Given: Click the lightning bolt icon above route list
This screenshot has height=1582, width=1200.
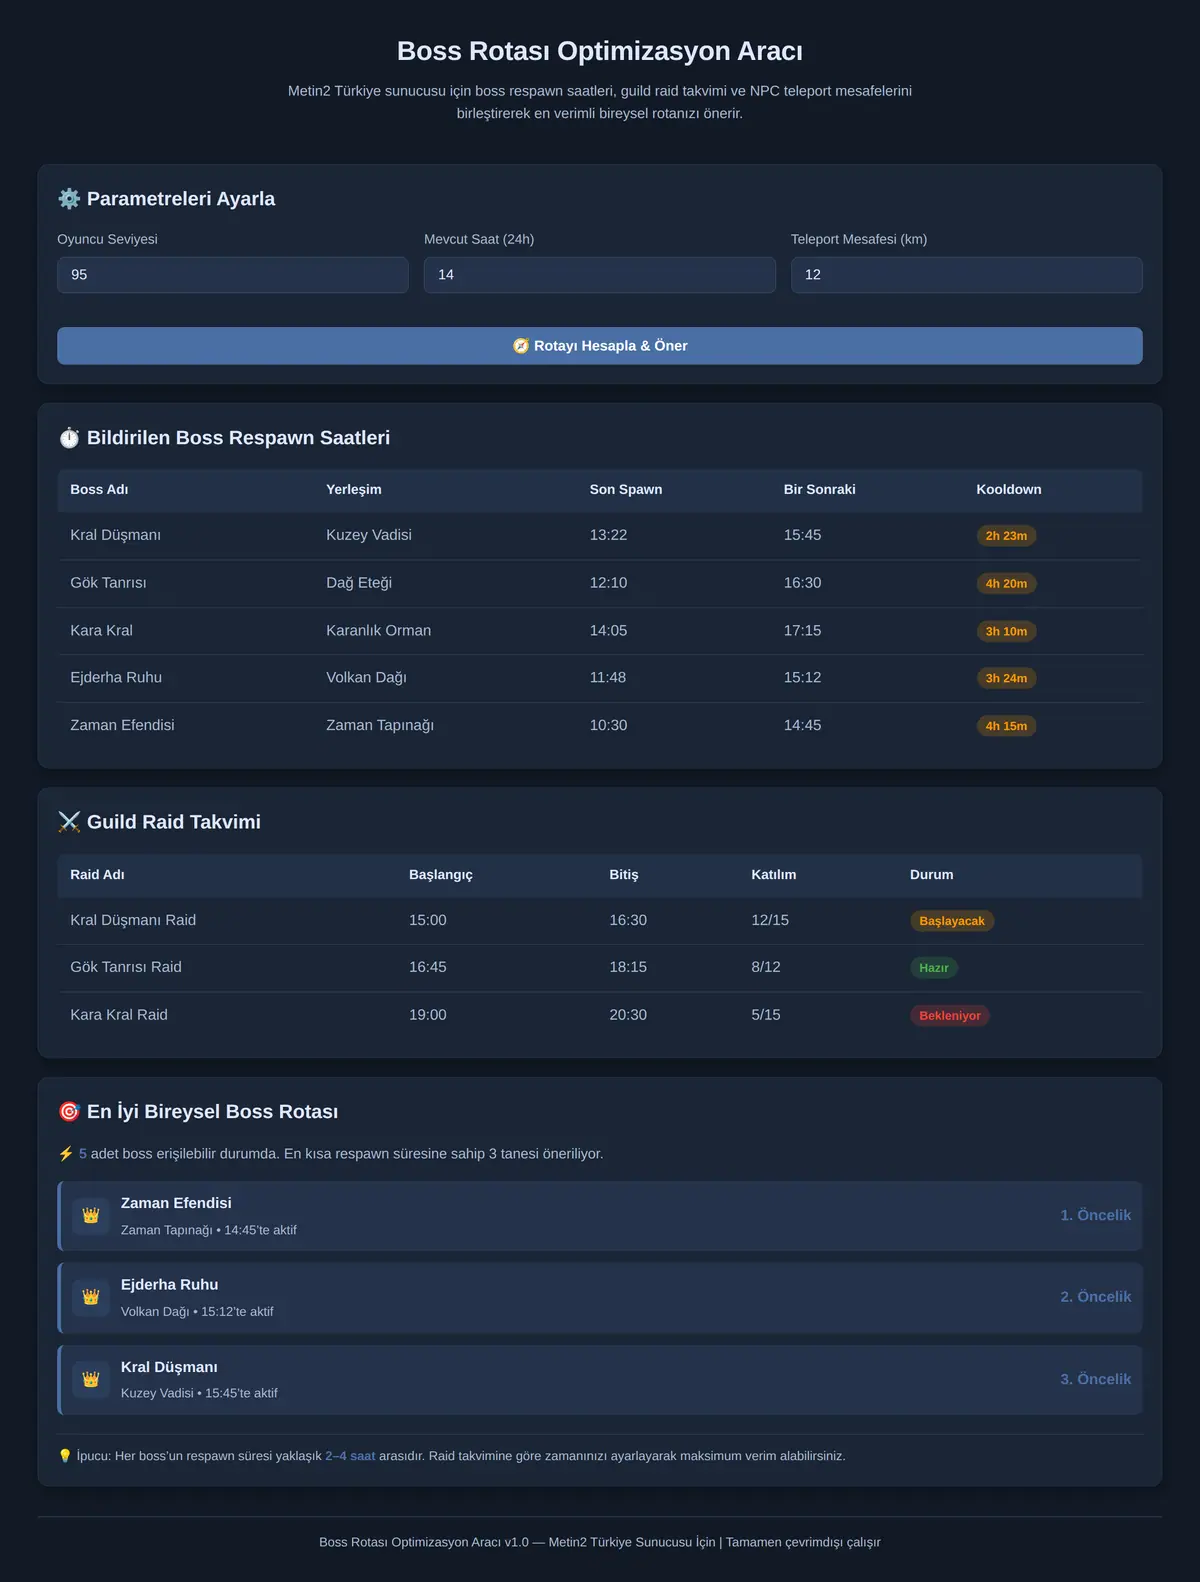Looking at the screenshot, I should coord(66,1154).
